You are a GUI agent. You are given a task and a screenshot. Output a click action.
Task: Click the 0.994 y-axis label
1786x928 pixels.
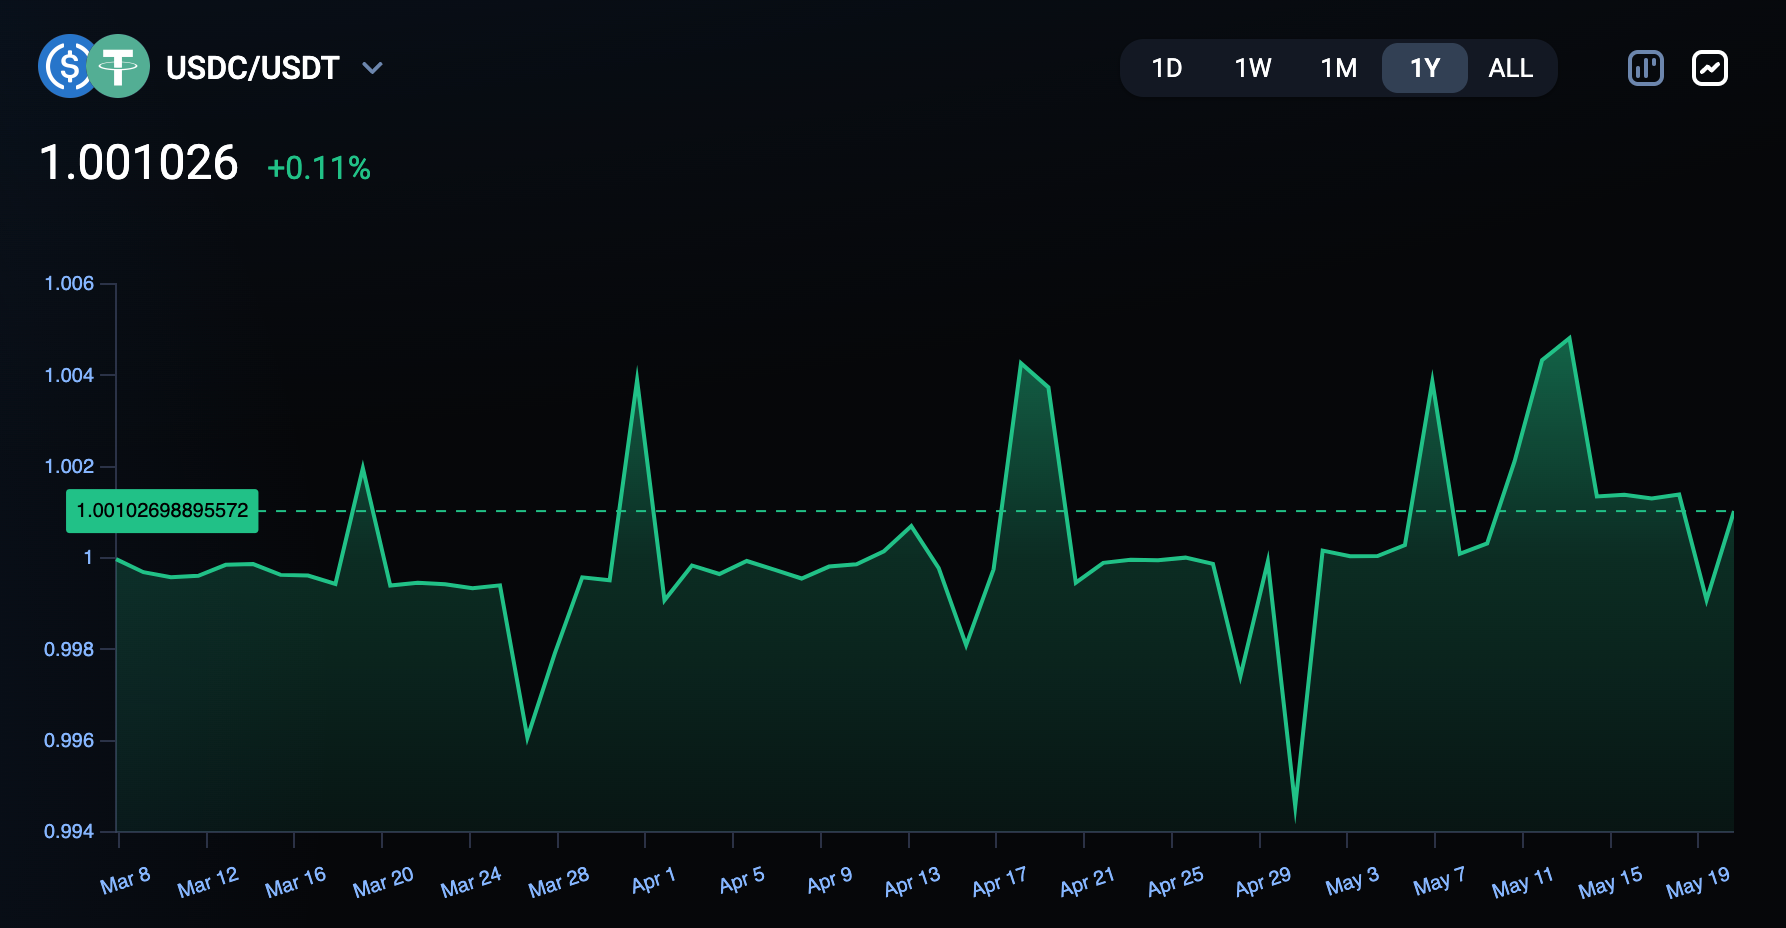pos(69,831)
